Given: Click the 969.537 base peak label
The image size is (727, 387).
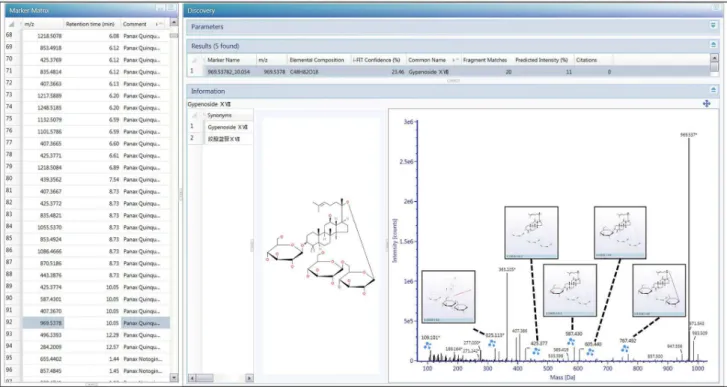Looking at the screenshot, I should click(x=689, y=134).
